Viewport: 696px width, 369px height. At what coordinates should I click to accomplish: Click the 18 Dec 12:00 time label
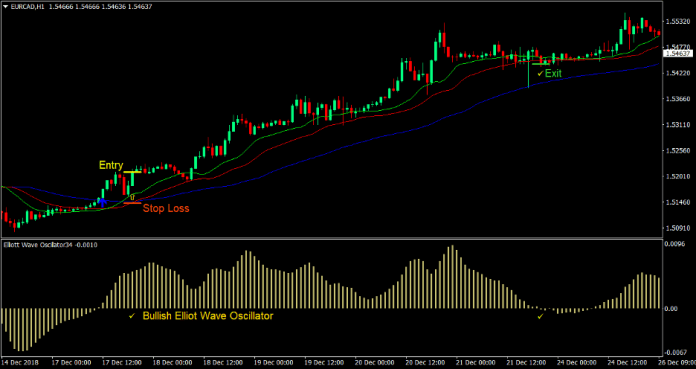pos(223,362)
